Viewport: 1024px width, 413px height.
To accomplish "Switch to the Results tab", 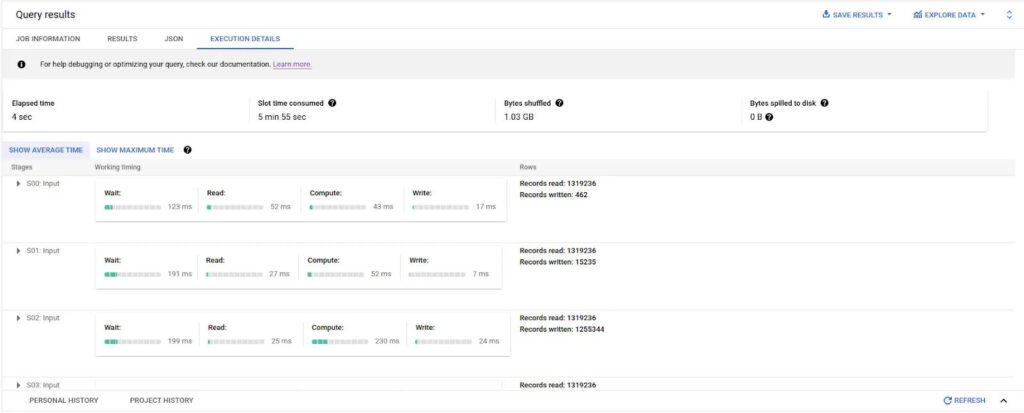I will [122, 39].
